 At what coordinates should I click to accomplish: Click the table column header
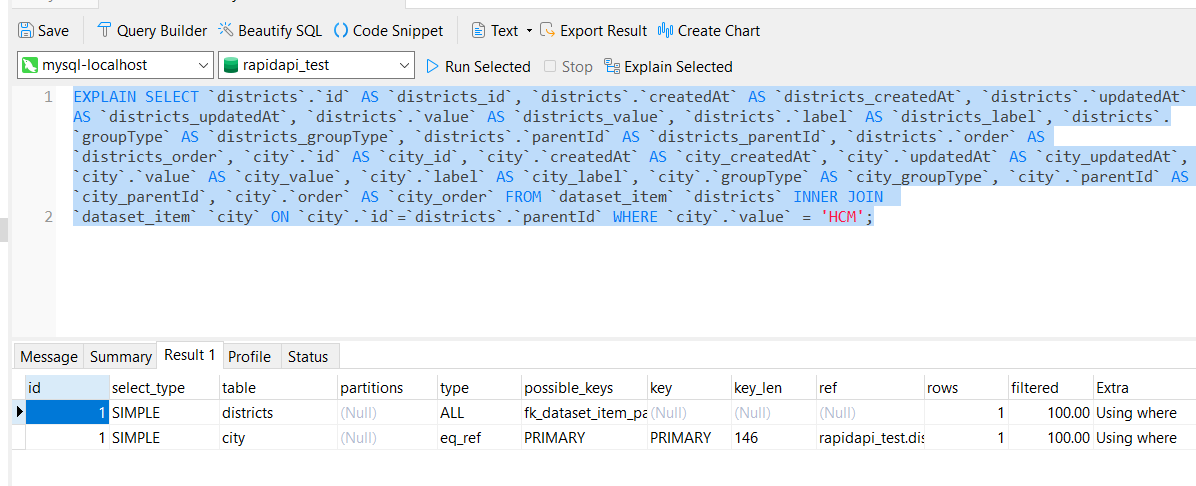pos(278,388)
